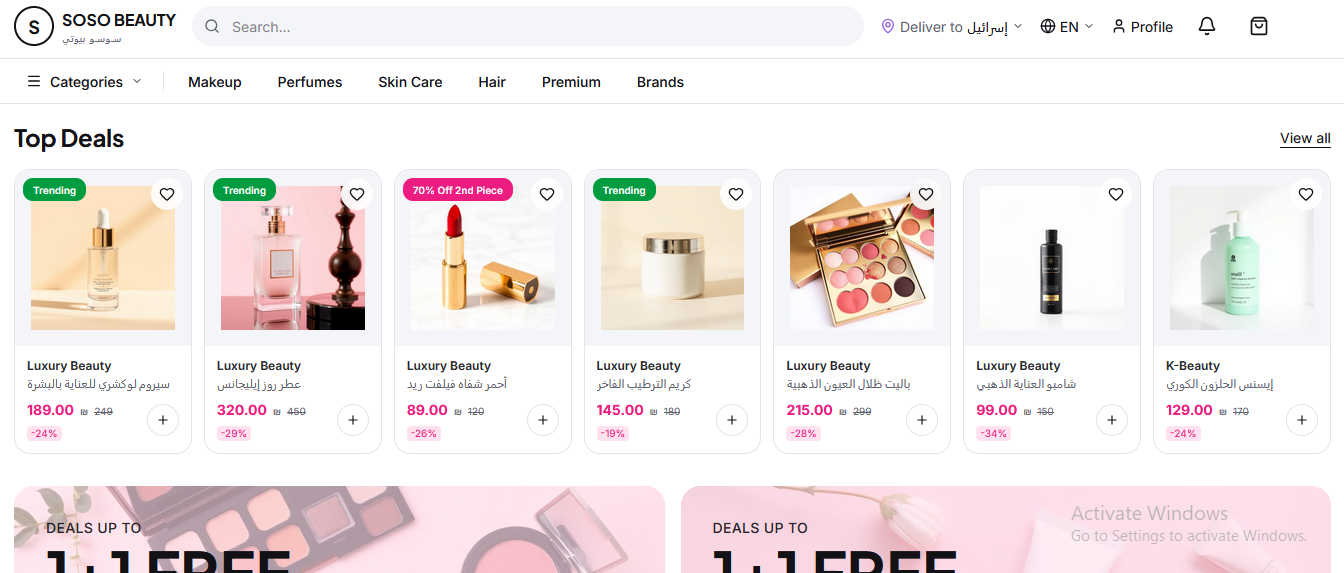Click the Trending badge on serum card
Image resolution: width=1344 pixels, height=573 pixels.
(55, 190)
